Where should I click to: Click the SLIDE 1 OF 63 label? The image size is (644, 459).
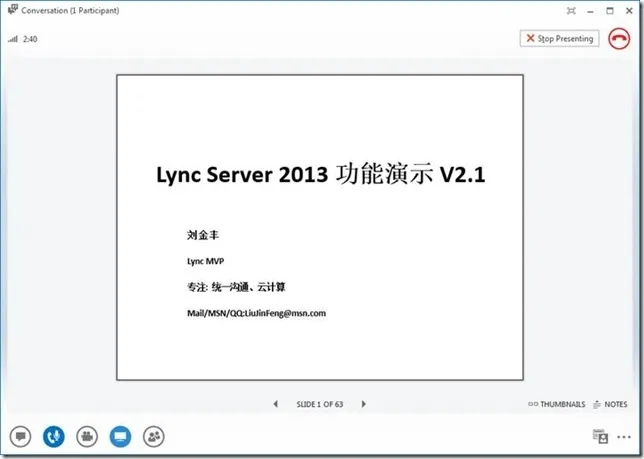pyautogui.click(x=320, y=404)
